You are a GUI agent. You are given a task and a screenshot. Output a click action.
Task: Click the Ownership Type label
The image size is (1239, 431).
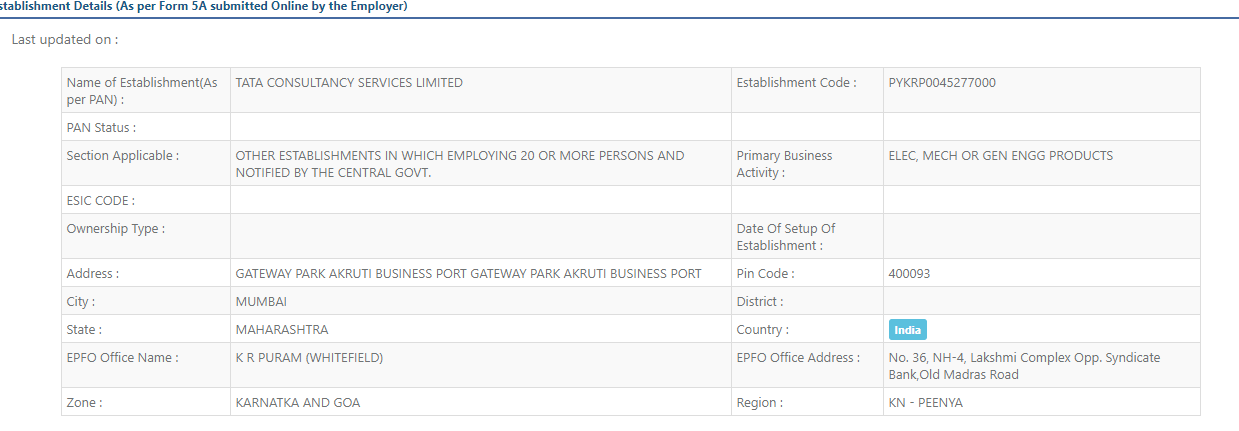click(116, 228)
